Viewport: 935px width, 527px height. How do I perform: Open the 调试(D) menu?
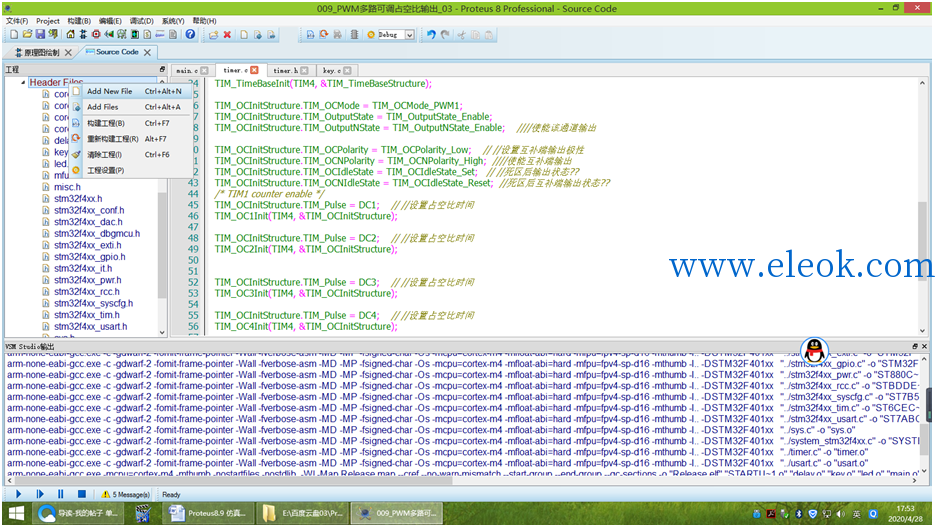click(x=141, y=21)
